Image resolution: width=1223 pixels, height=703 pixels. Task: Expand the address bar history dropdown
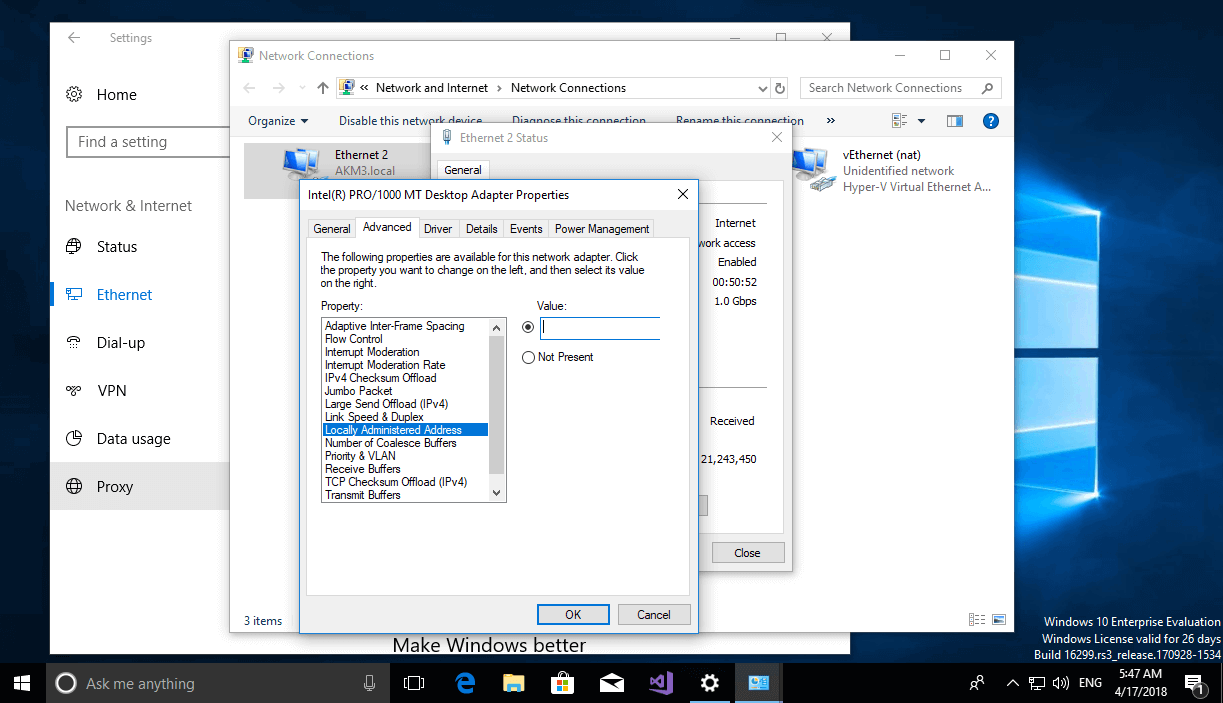[763, 88]
